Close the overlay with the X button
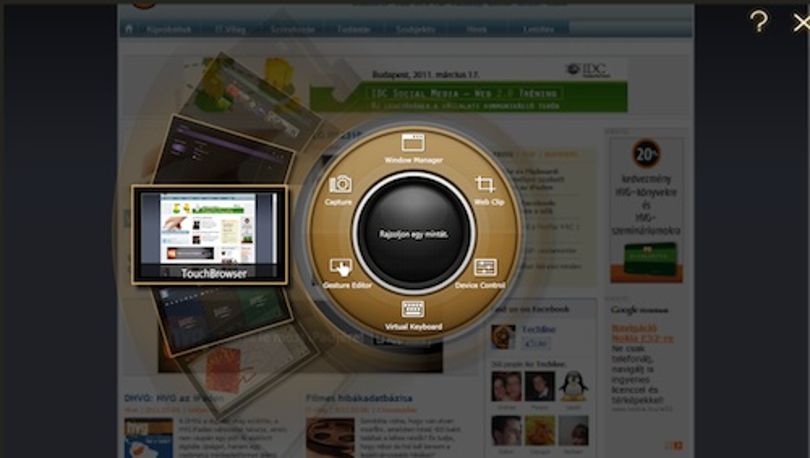This screenshot has height=458, width=810. [x=802, y=23]
